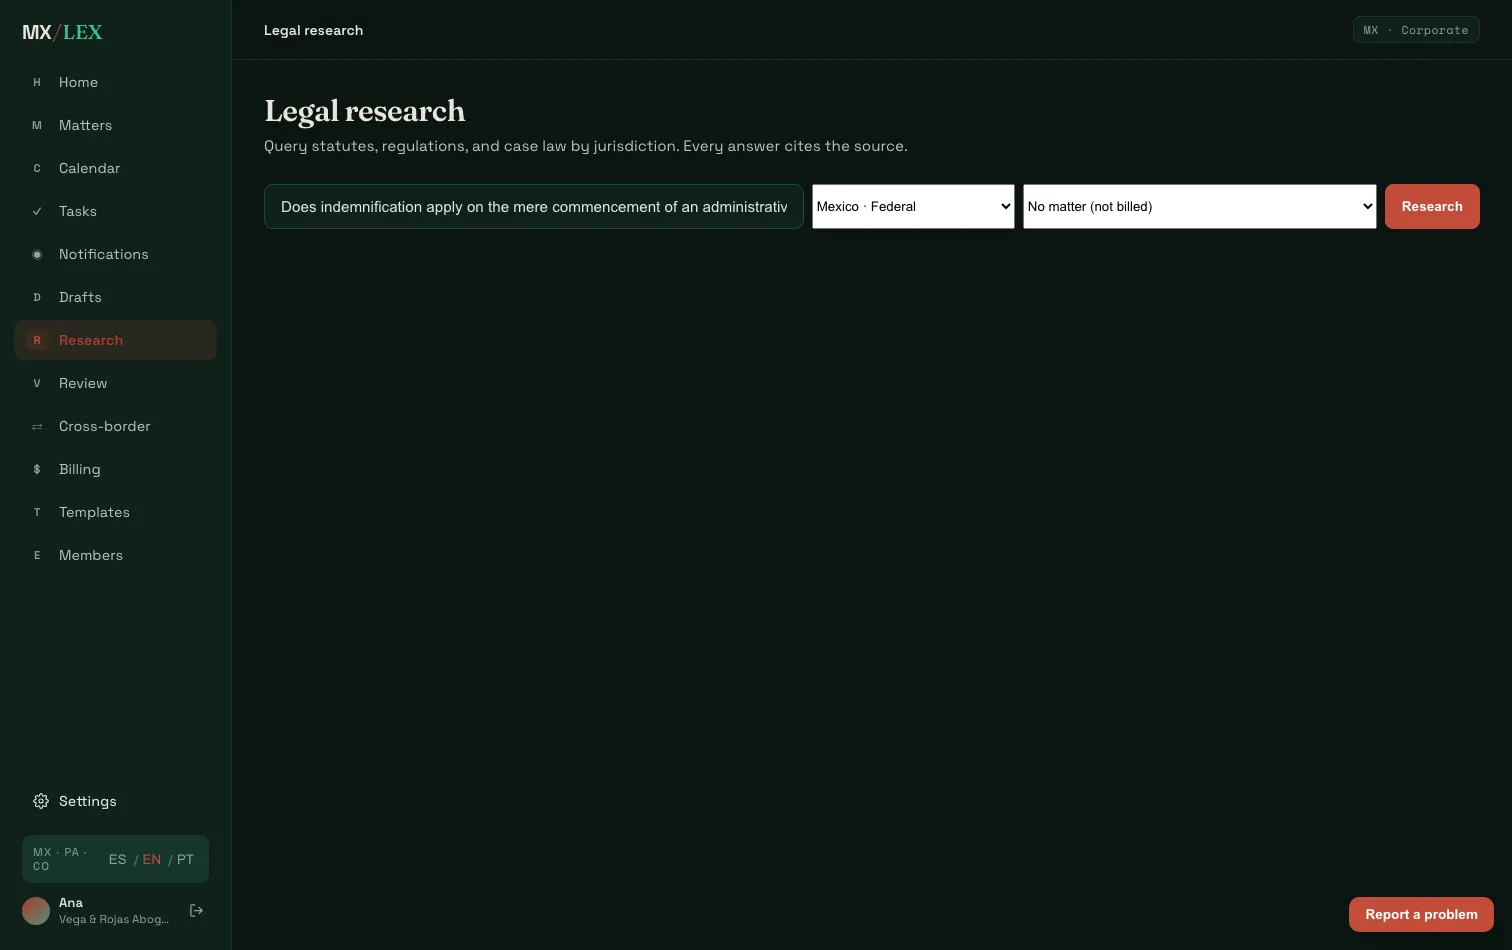Open the Templates section
The width and height of the screenshot is (1512, 950).
(115, 512)
